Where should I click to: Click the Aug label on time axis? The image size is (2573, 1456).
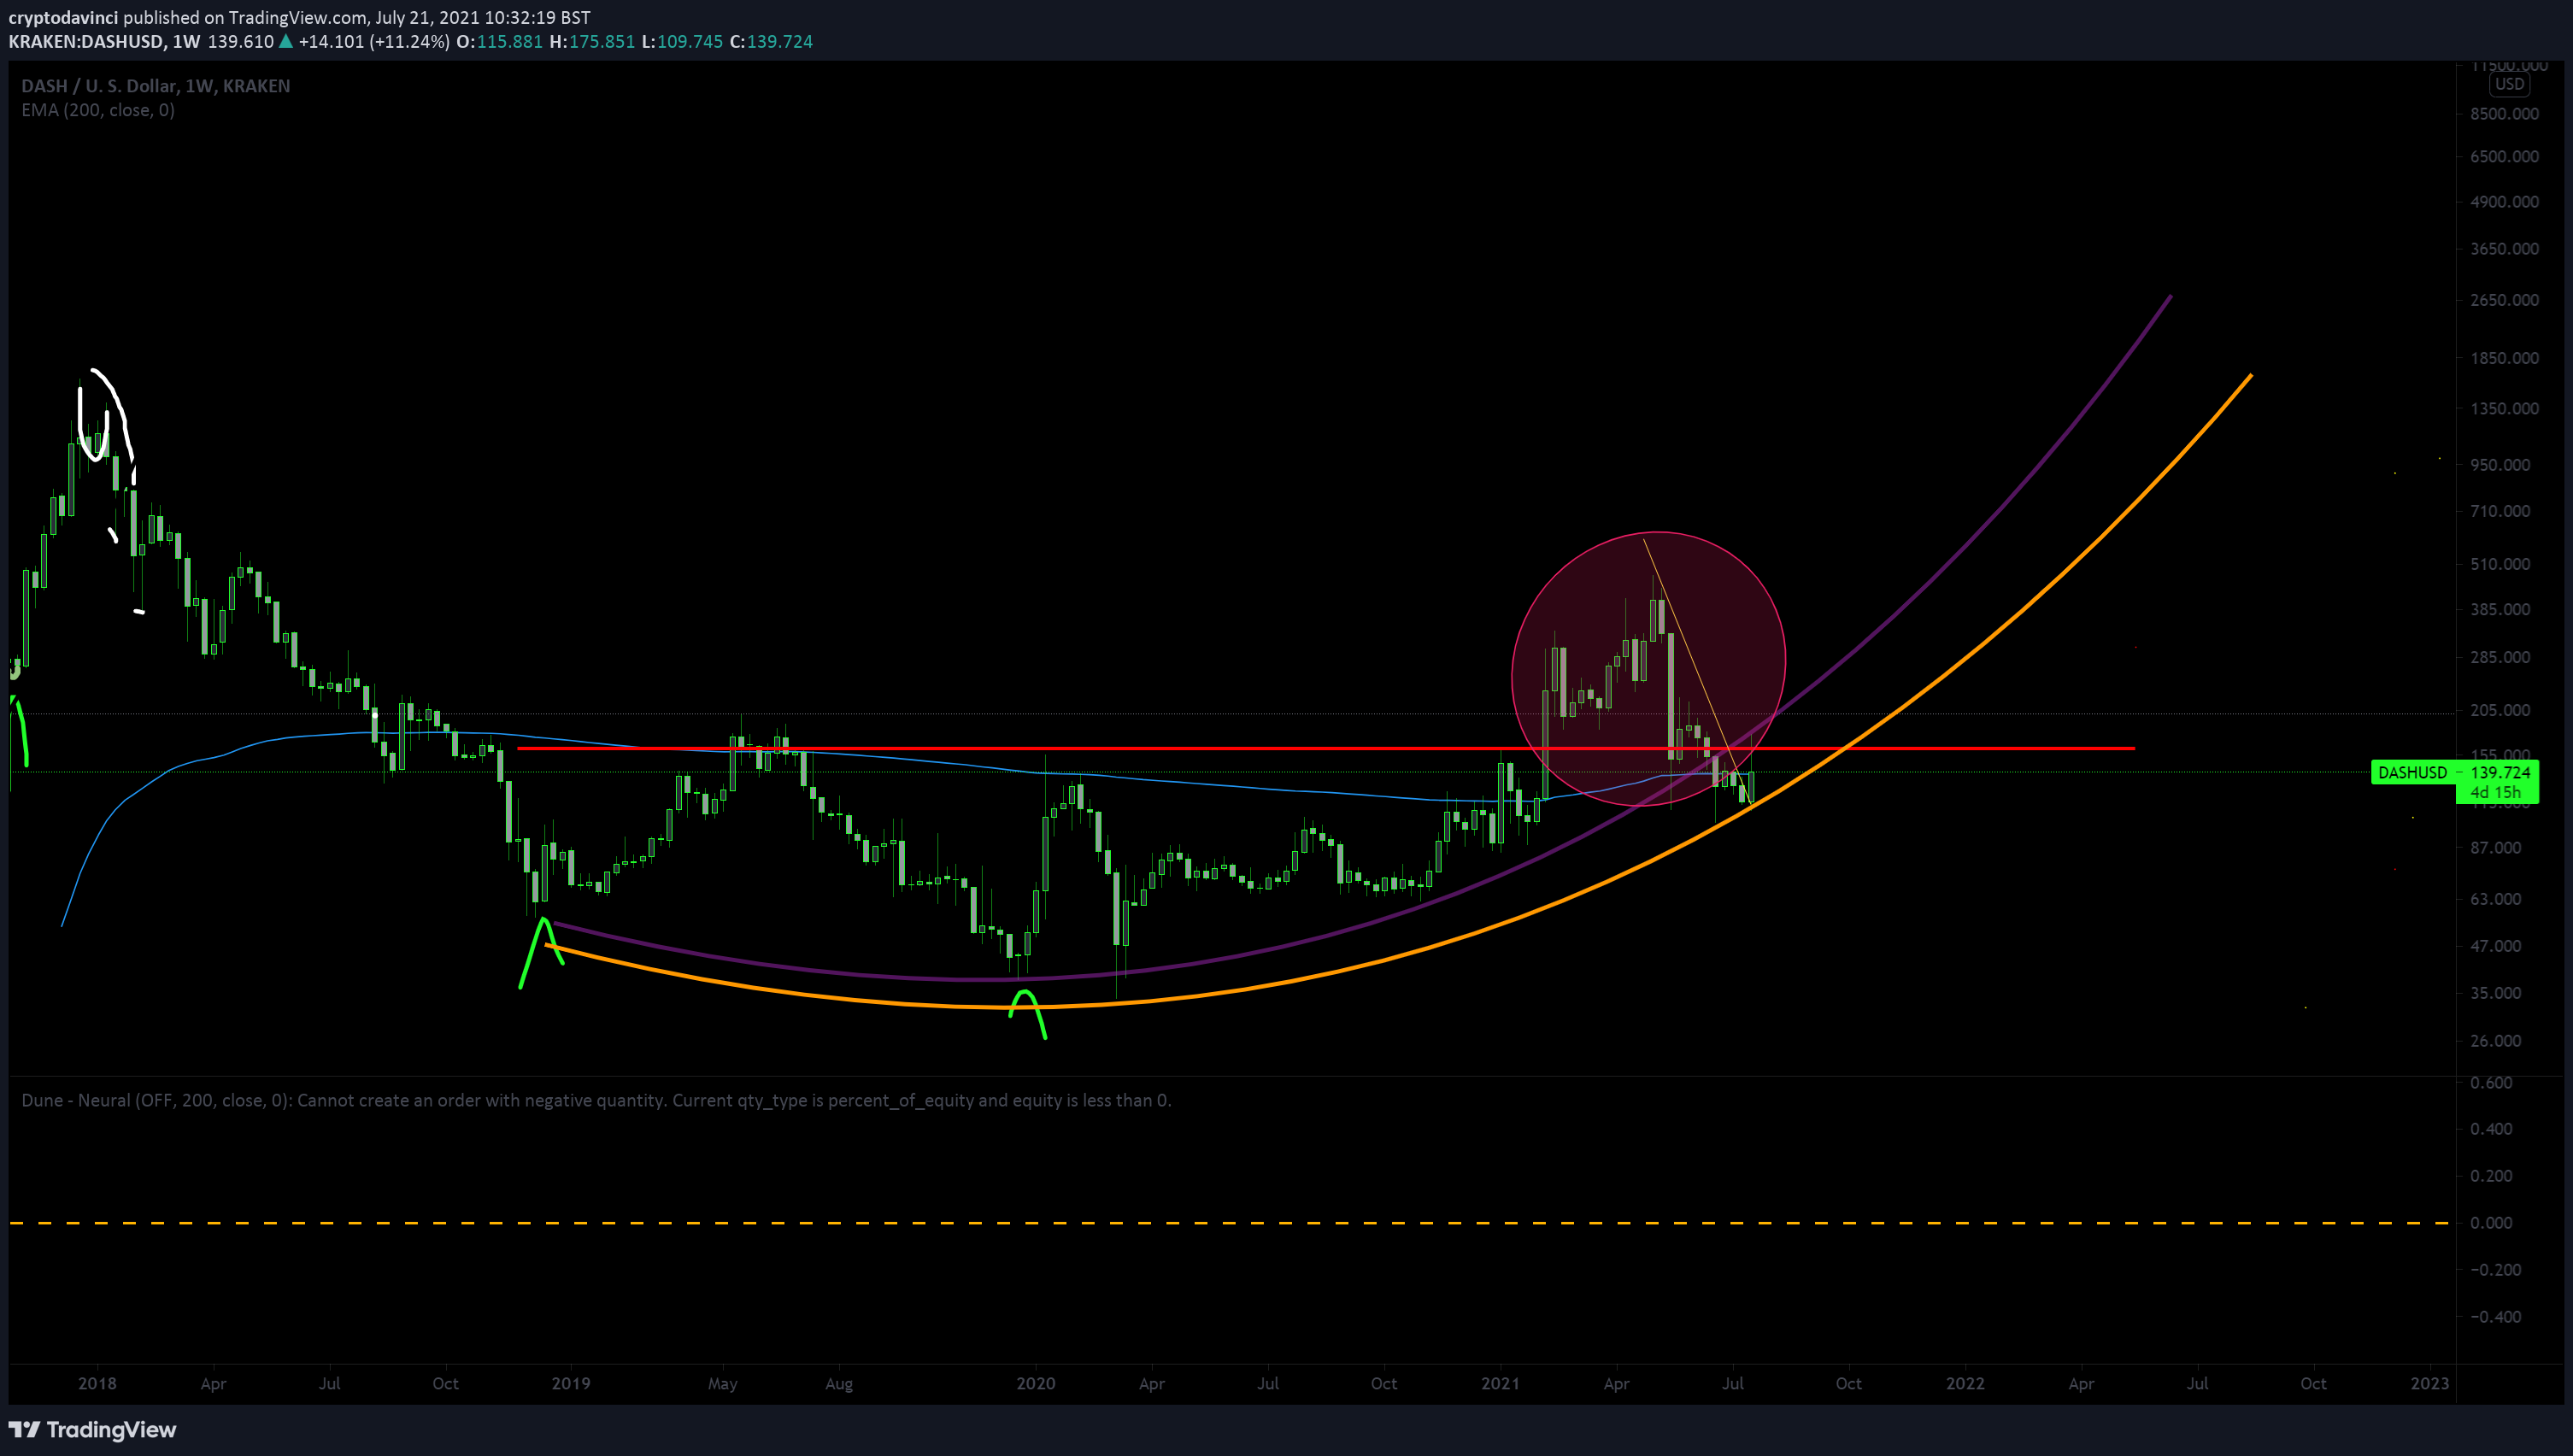point(839,1383)
